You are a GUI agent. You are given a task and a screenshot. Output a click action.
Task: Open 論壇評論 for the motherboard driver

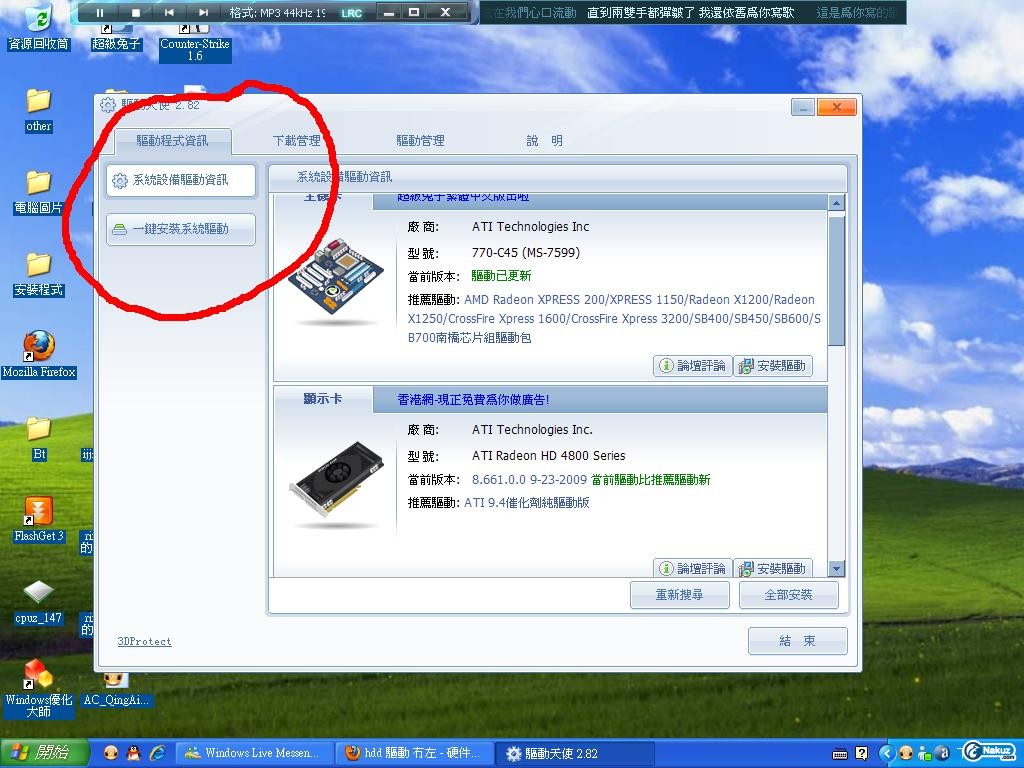(693, 366)
